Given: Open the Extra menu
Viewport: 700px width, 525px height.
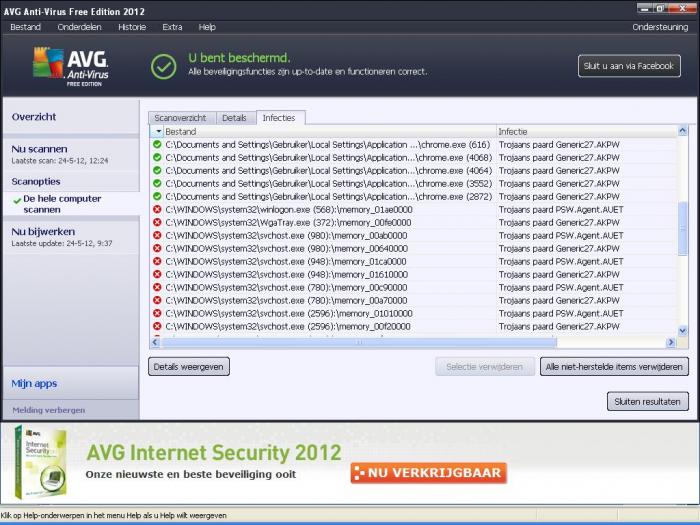Looking at the screenshot, I should tap(172, 27).
